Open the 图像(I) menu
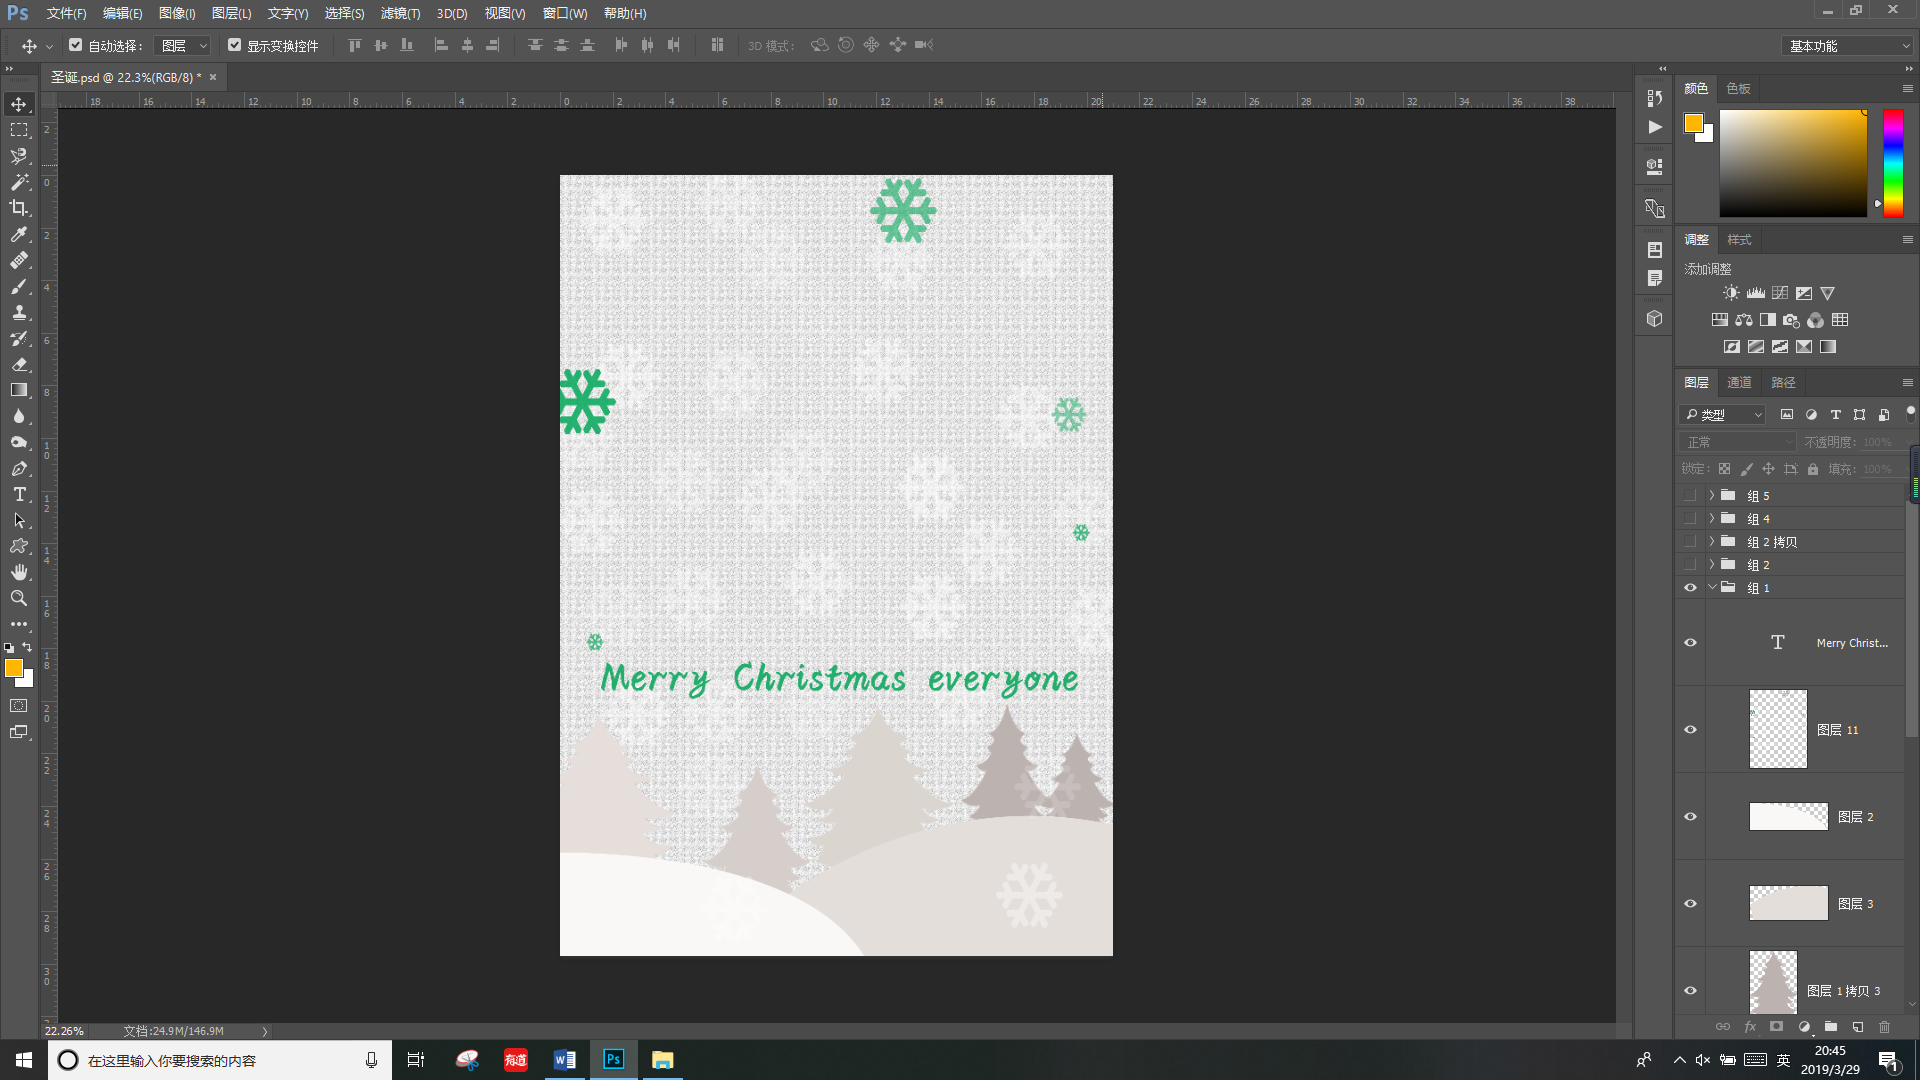 (177, 13)
